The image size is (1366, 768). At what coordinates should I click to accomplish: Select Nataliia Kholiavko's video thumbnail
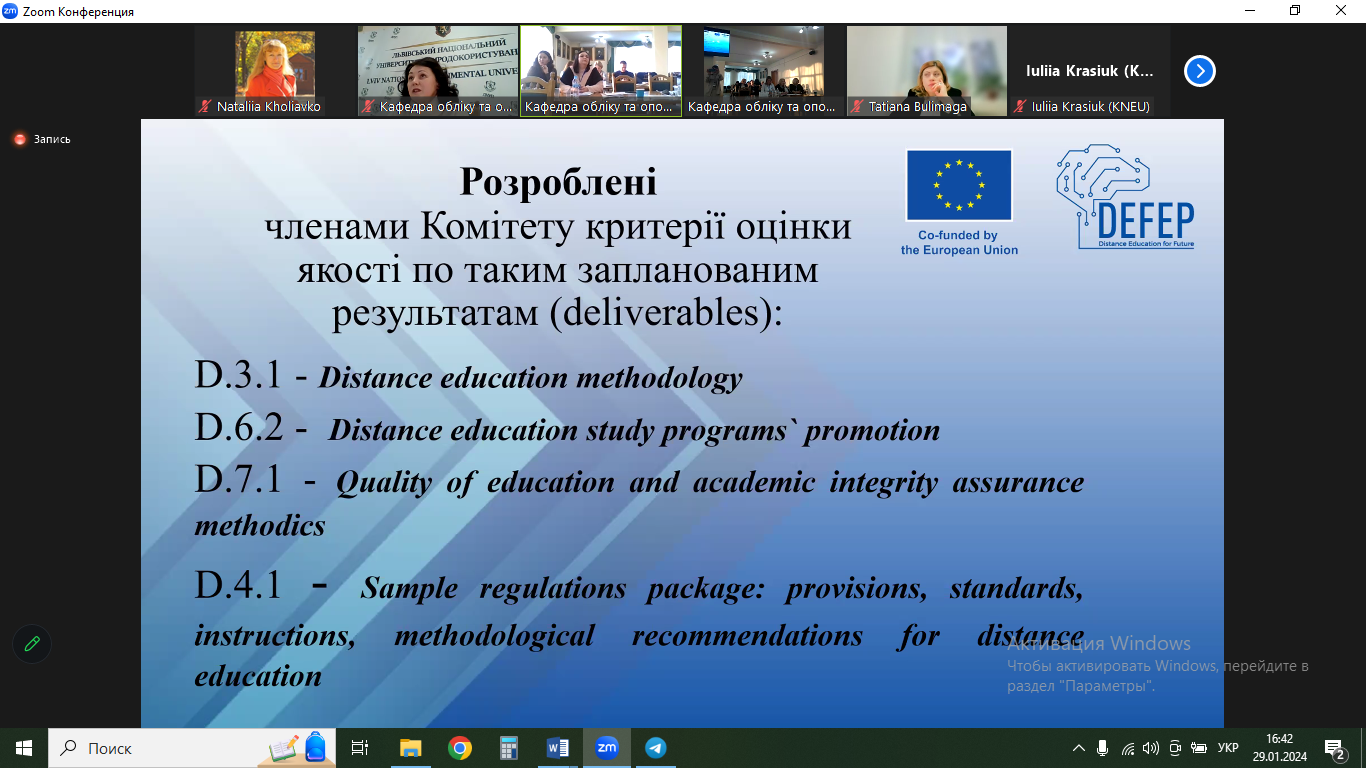click(274, 68)
